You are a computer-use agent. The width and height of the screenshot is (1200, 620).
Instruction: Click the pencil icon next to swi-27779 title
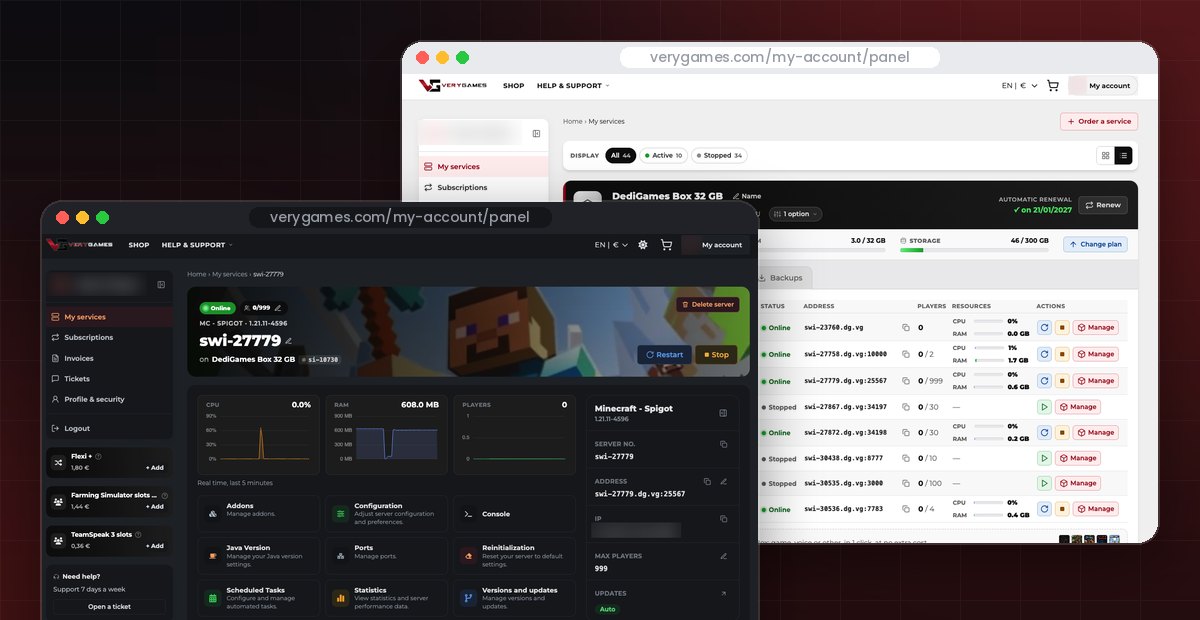[x=288, y=341]
